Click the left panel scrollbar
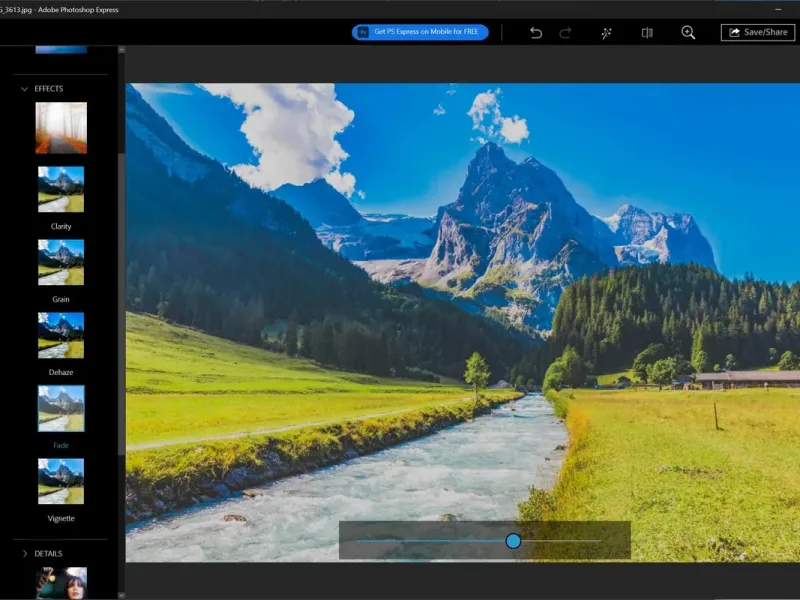800x600 pixels. point(121,304)
